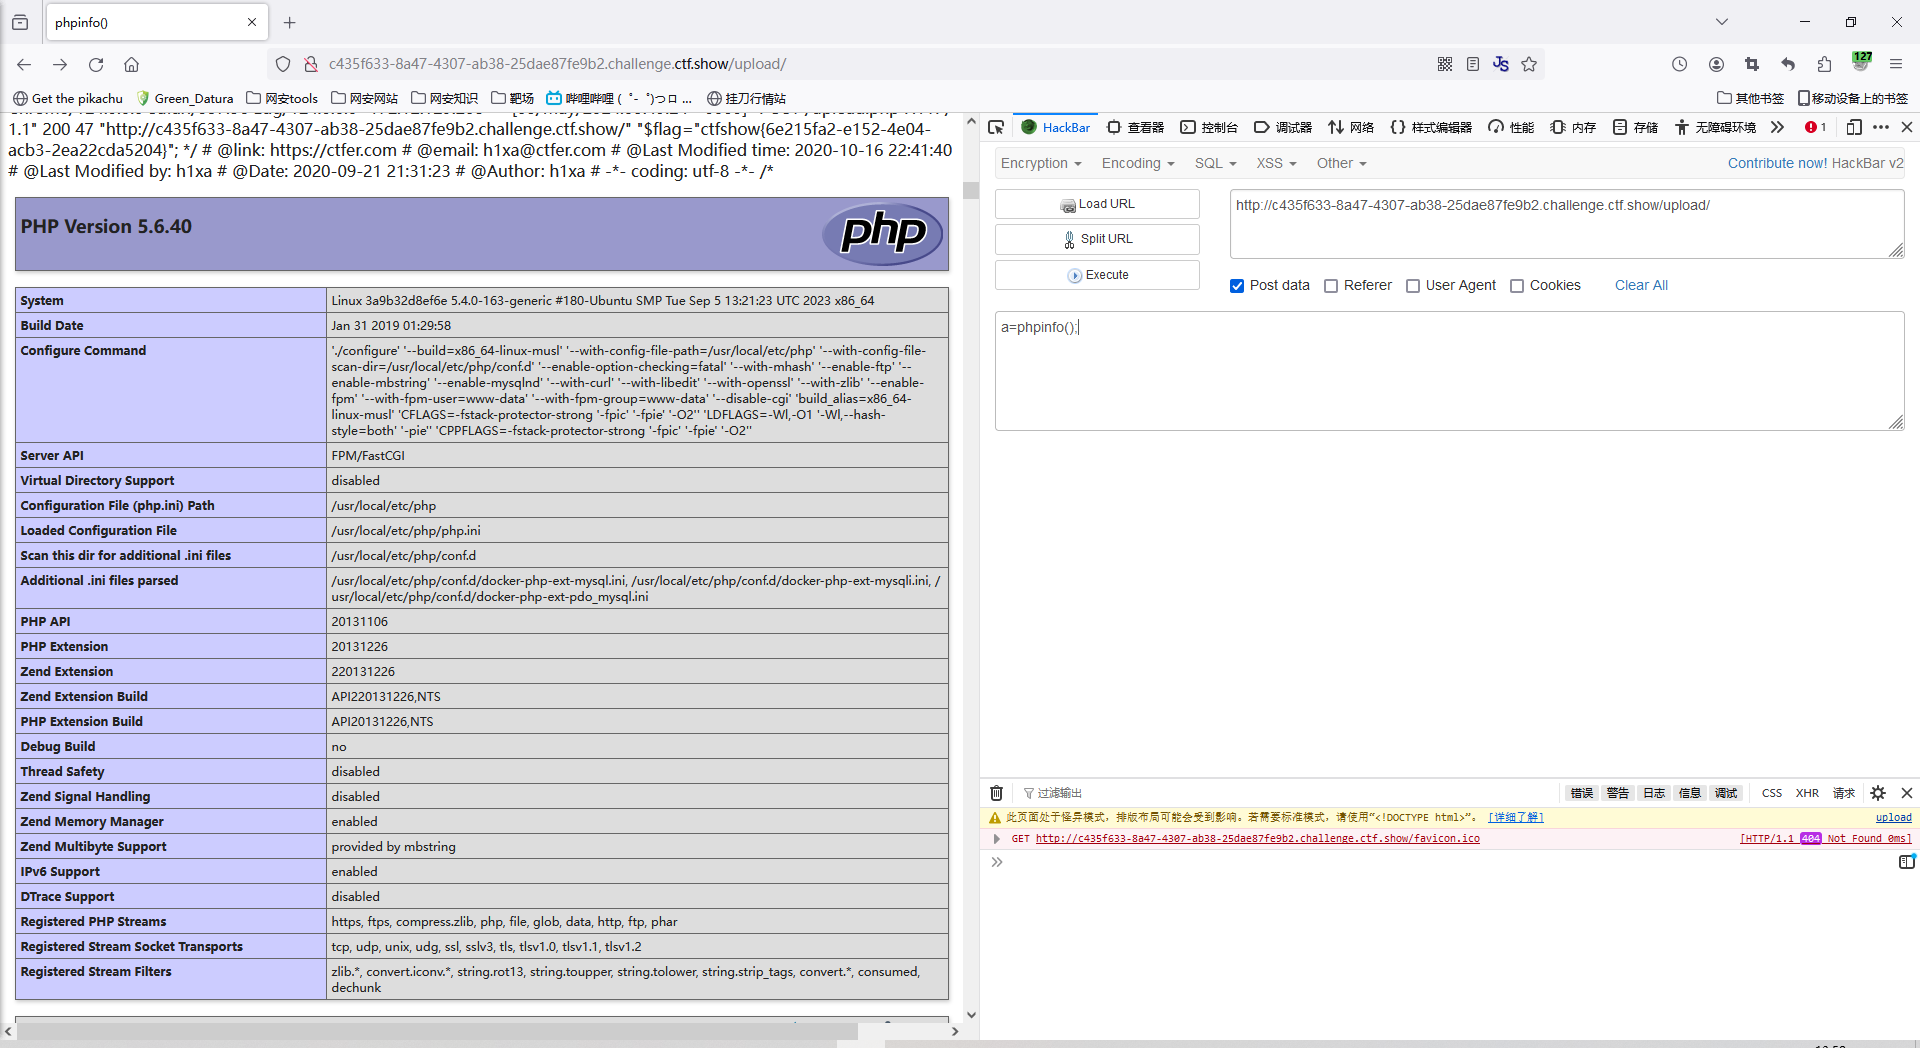Open the Other dropdown in HackBar
Screen dimensions: 1920x1048
1342,163
